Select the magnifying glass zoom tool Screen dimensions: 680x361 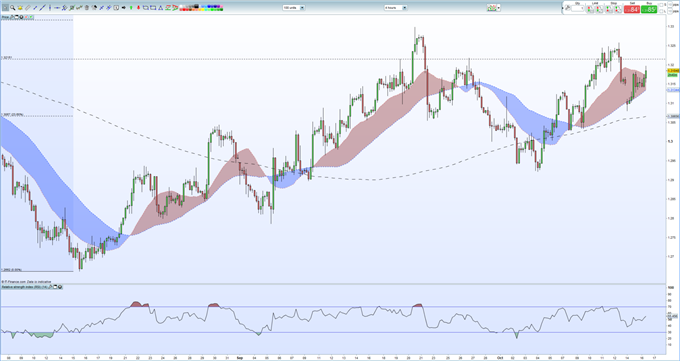tap(13, 7)
